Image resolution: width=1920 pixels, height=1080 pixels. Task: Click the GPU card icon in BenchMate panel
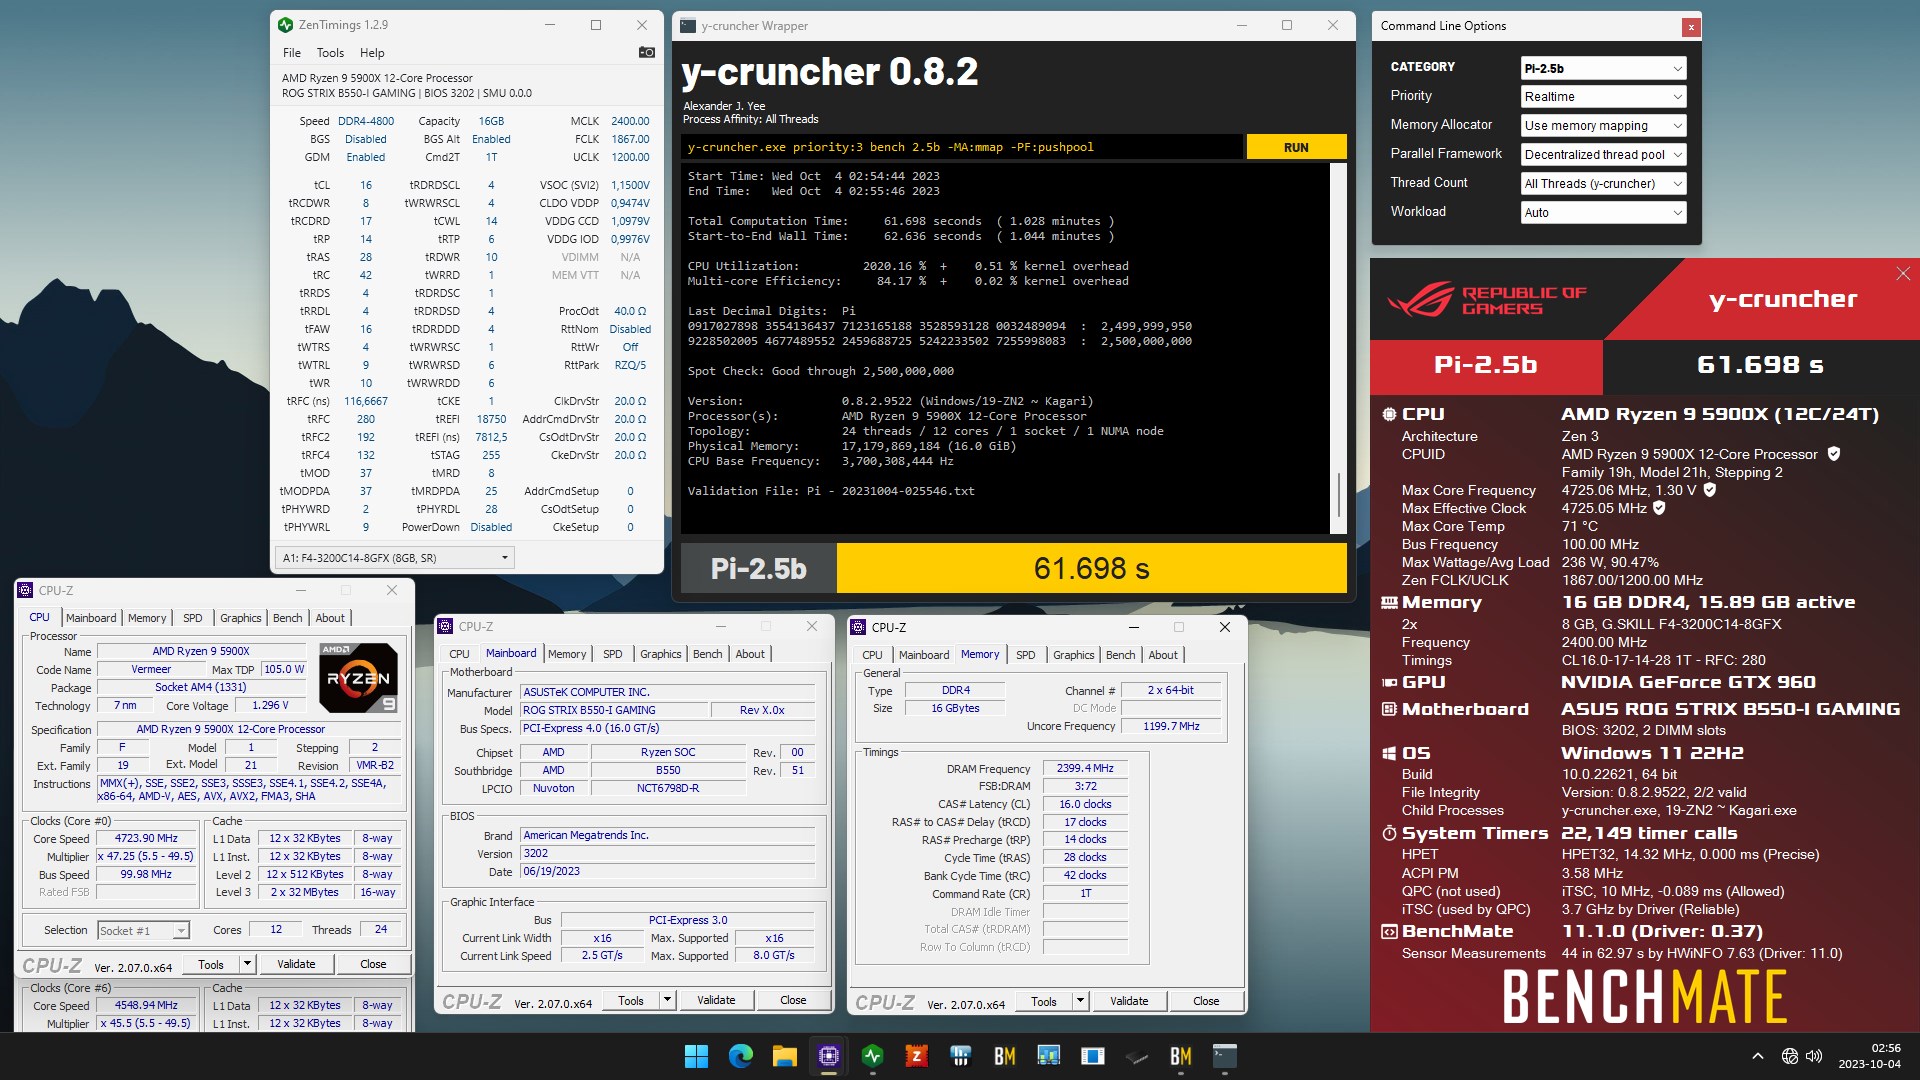1389,682
